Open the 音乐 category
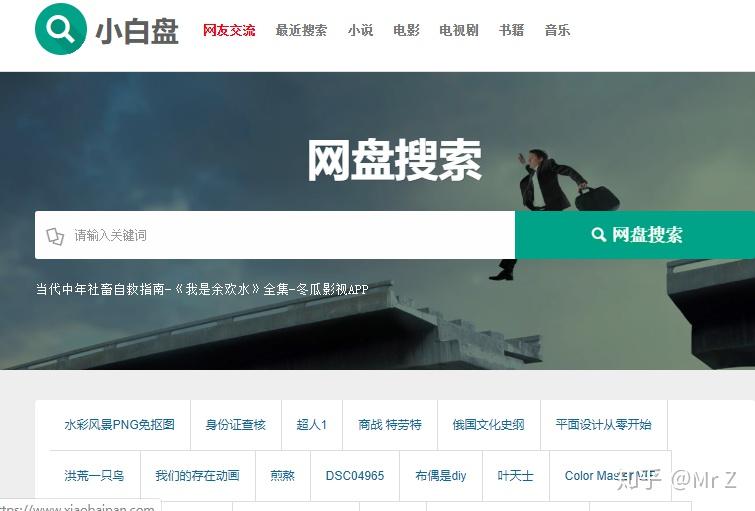The width and height of the screenshot is (755, 511). (x=557, y=30)
